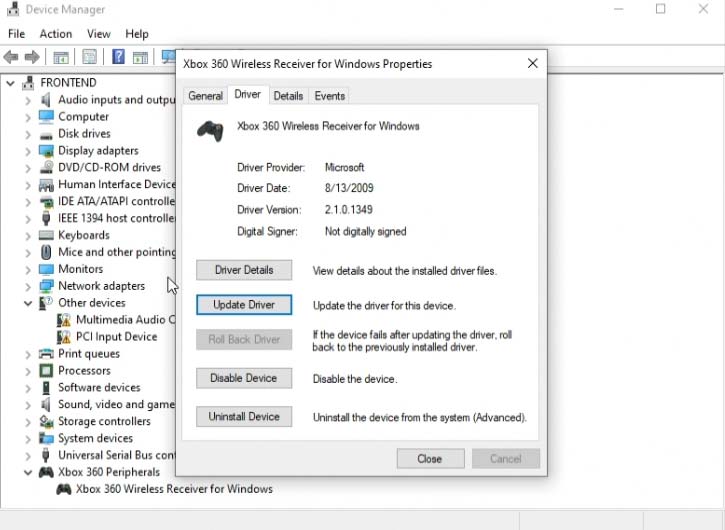The width and height of the screenshot is (725, 530).
Task: Click the Action pane toolbar icon right of Help
Action: [140, 57]
